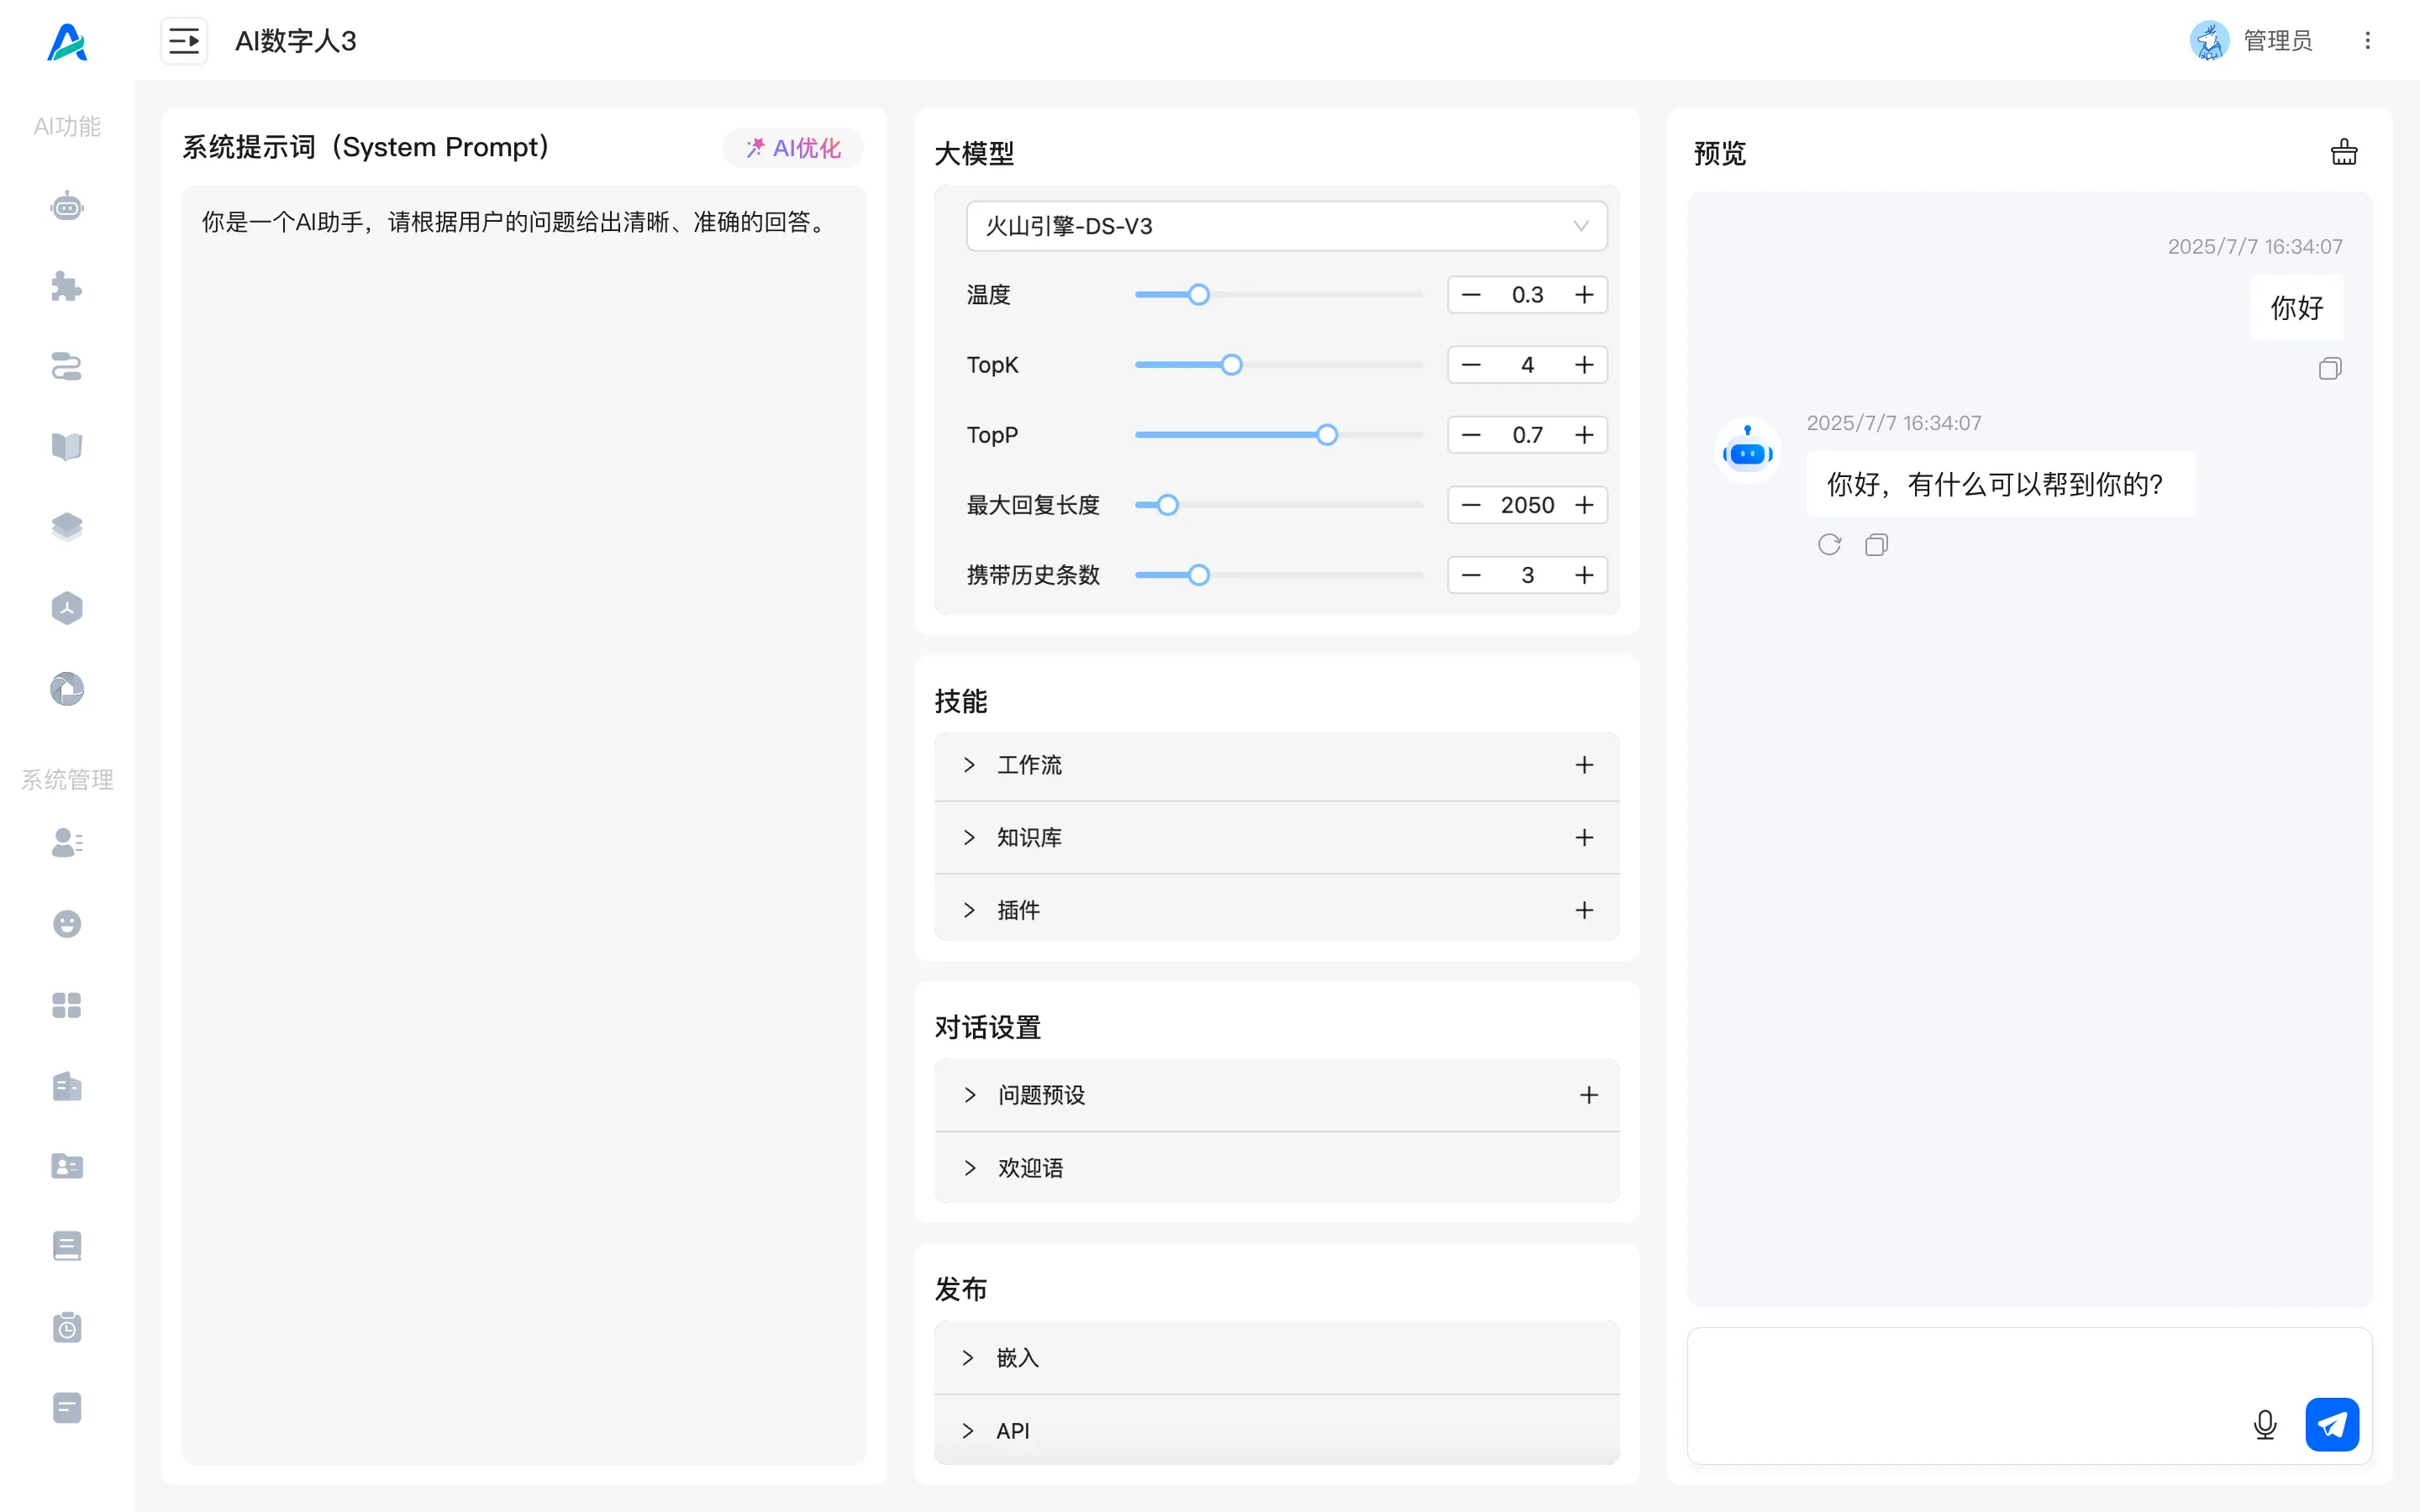Viewport: 2420px width, 1512px height.
Task: Open the robot icon in left sidebar
Action: [67, 207]
